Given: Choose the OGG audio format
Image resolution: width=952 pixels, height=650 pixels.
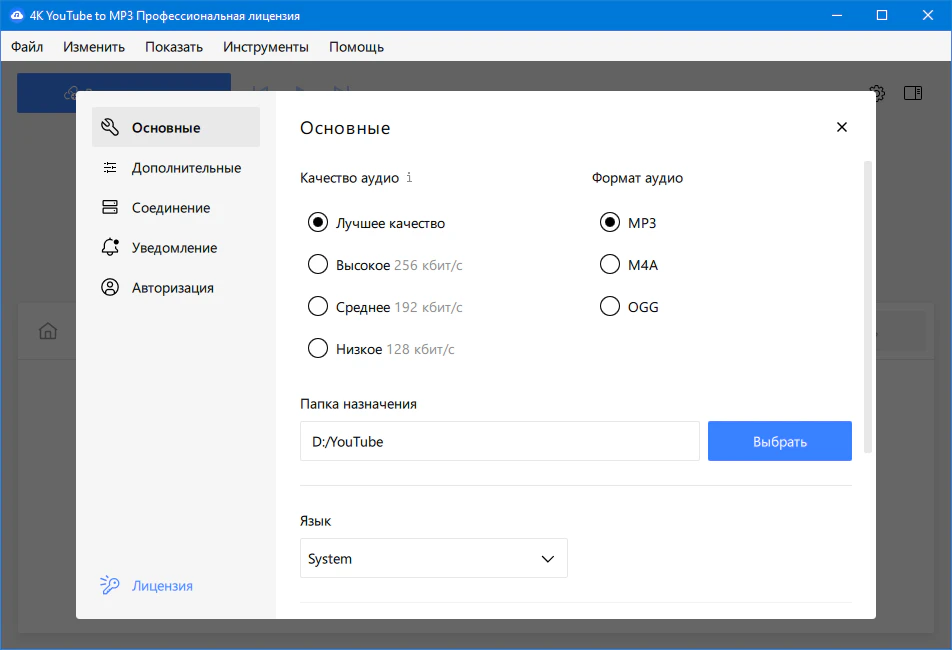Looking at the screenshot, I should pyautogui.click(x=609, y=307).
